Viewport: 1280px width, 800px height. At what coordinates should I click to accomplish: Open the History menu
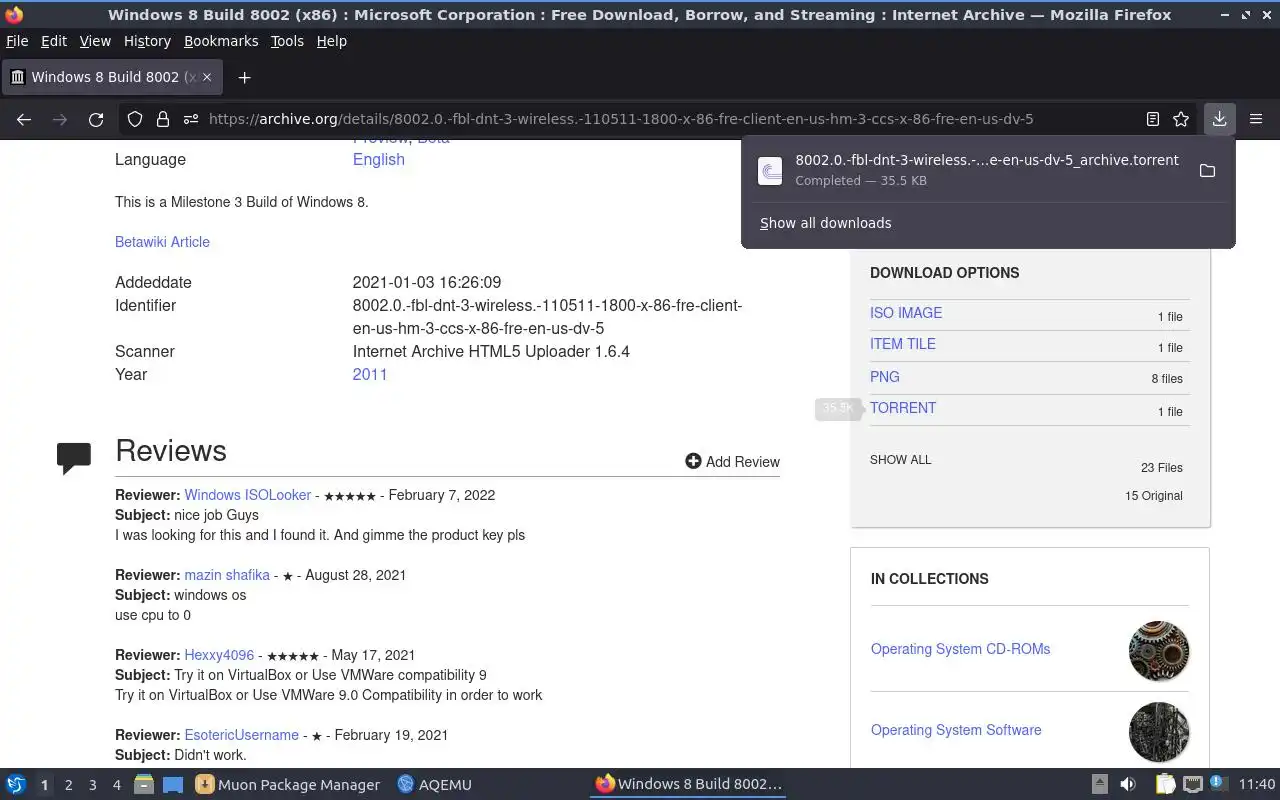click(147, 41)
